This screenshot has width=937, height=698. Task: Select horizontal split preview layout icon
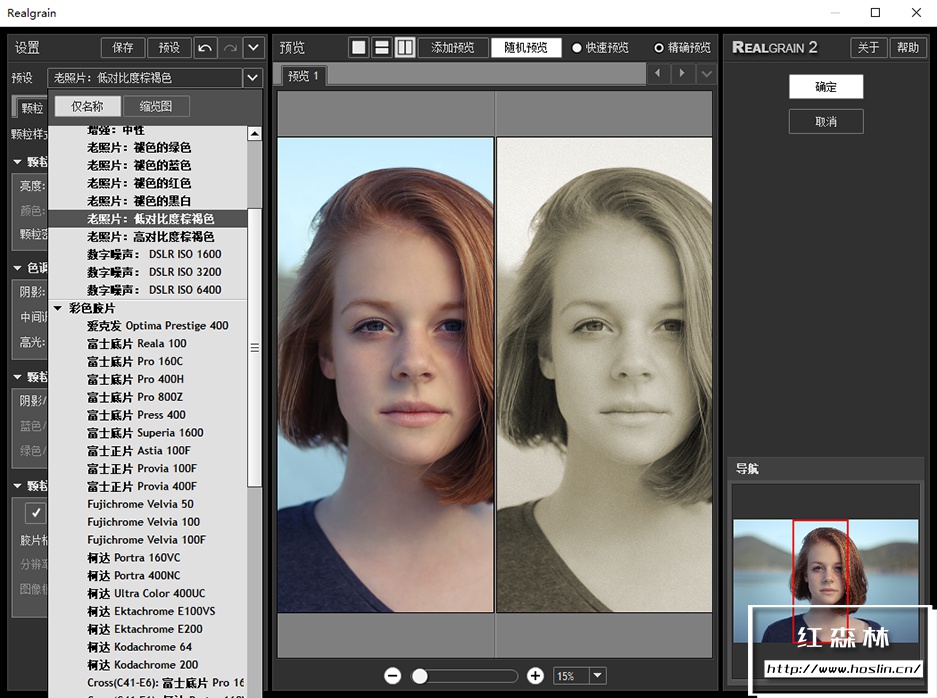(382, 48)
